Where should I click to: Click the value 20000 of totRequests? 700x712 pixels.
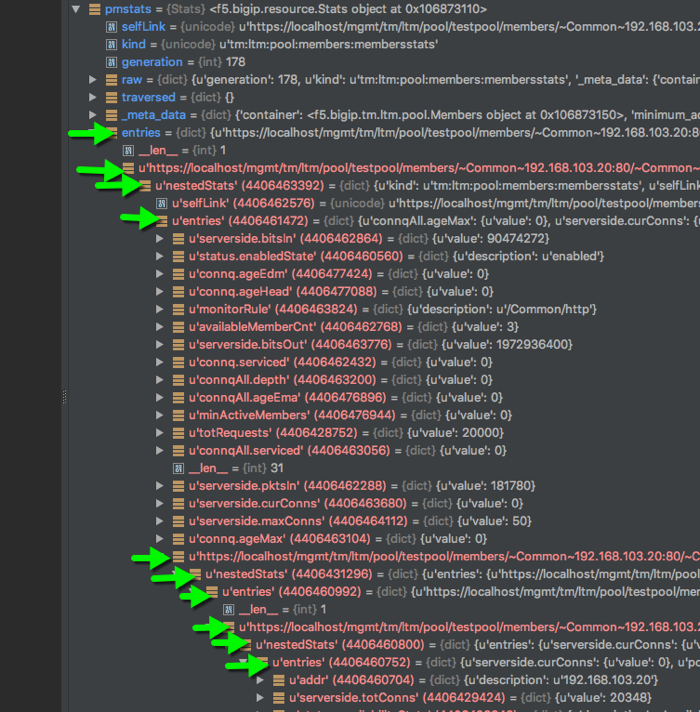click(480, 433)
